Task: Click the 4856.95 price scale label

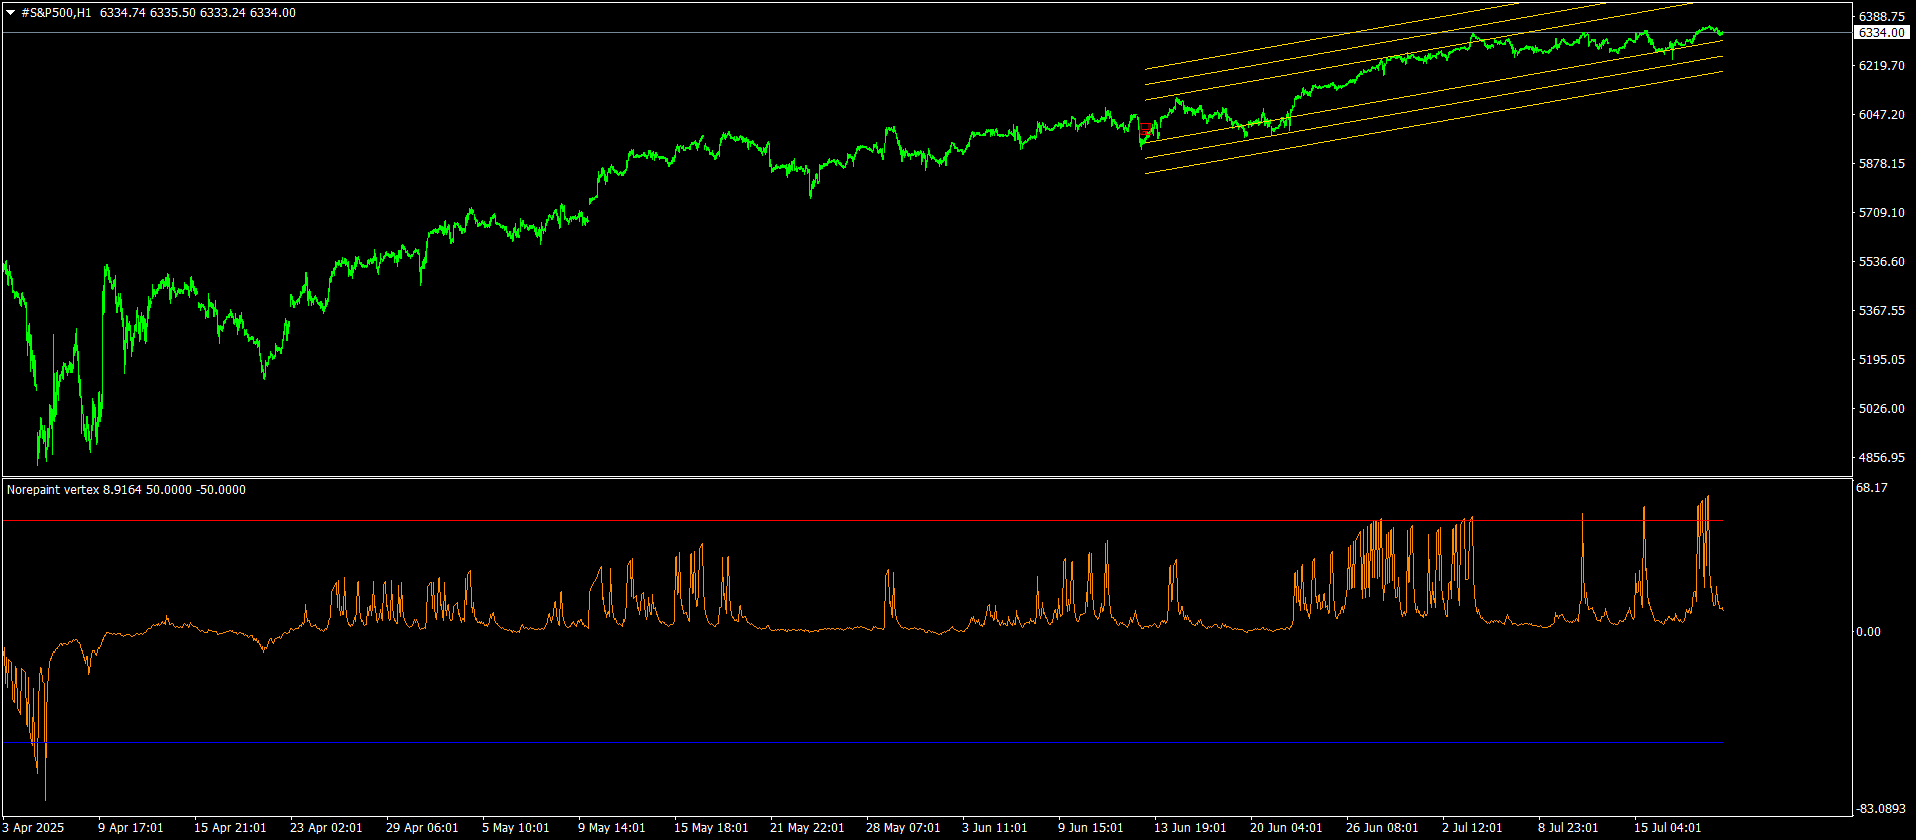Action: point(1880,458)
